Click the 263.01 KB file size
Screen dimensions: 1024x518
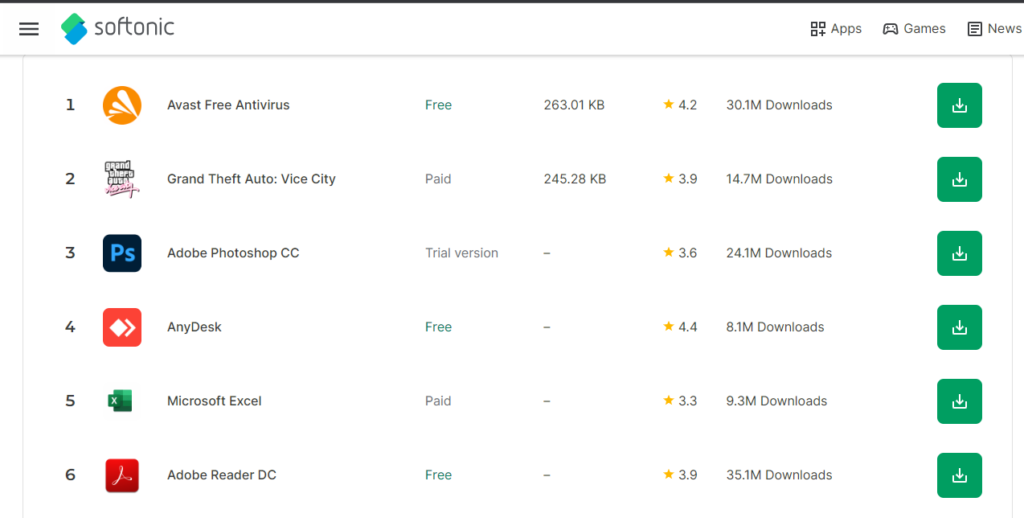click(574, 105)
